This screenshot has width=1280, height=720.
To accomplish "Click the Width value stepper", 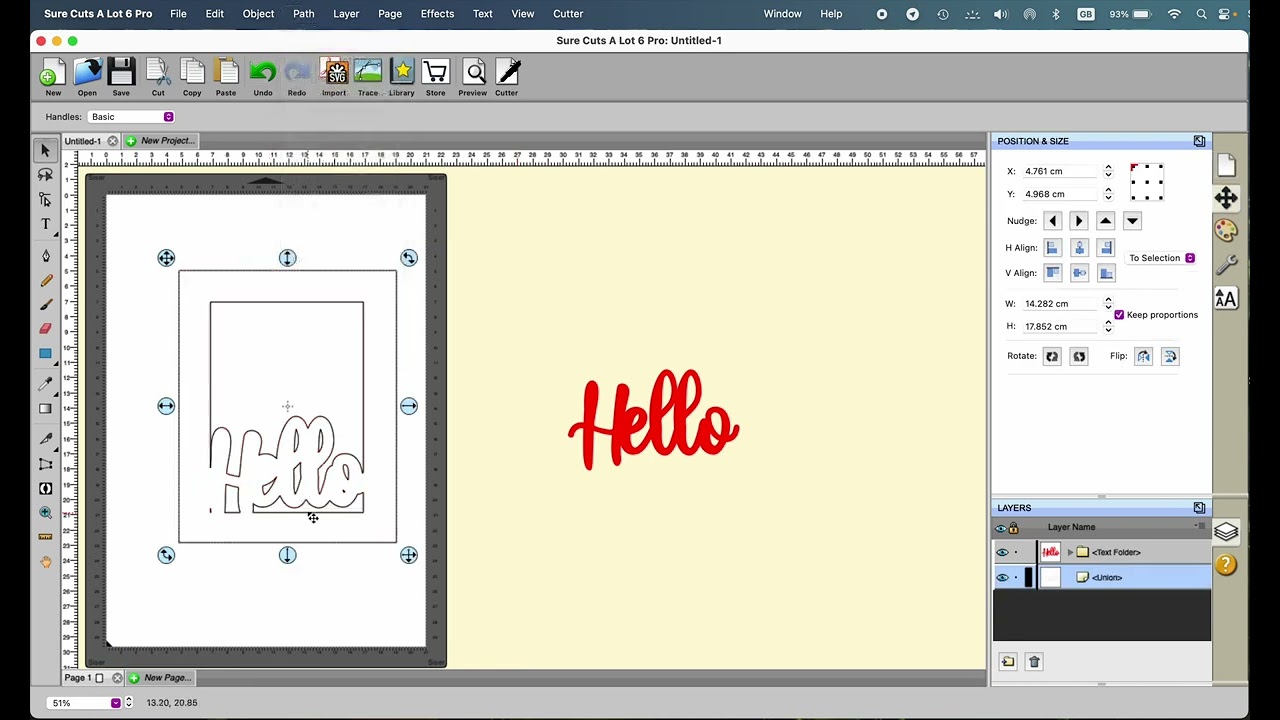I will 1108,303.
